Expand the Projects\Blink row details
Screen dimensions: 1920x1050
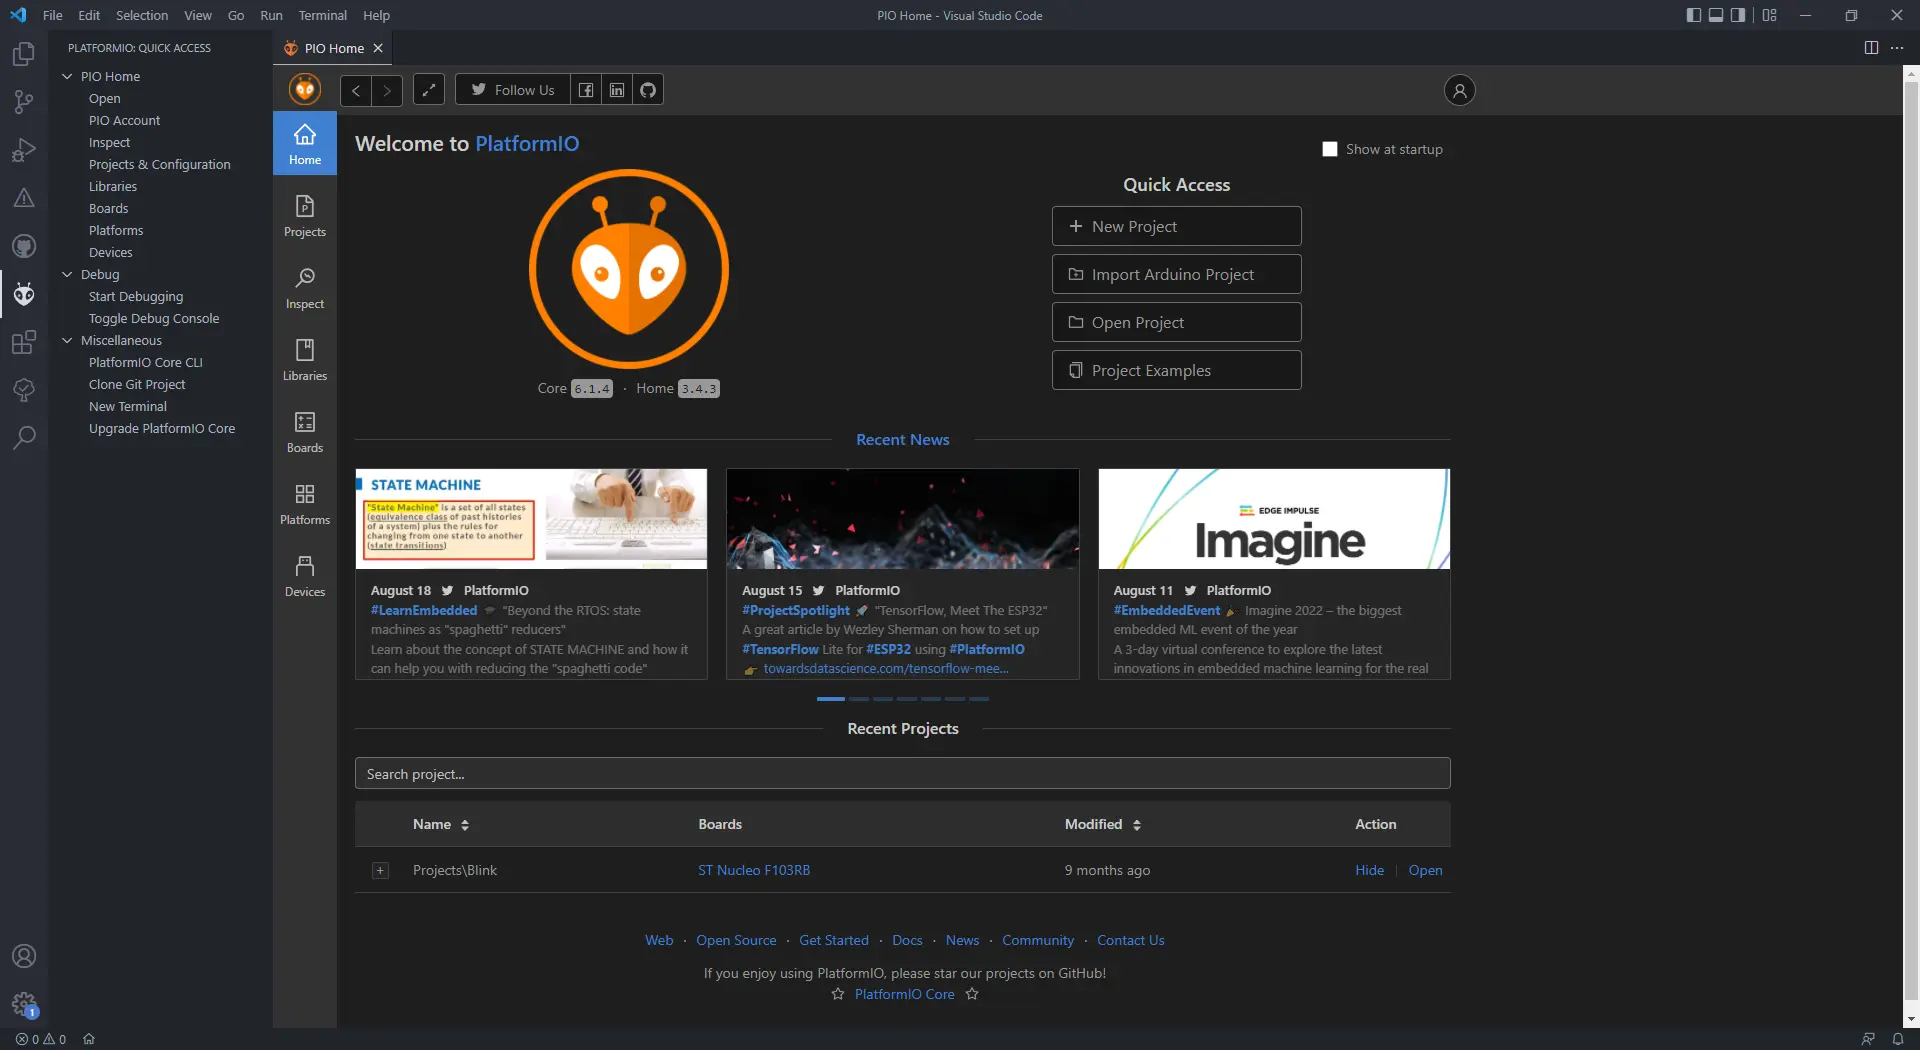coord(380,871)
